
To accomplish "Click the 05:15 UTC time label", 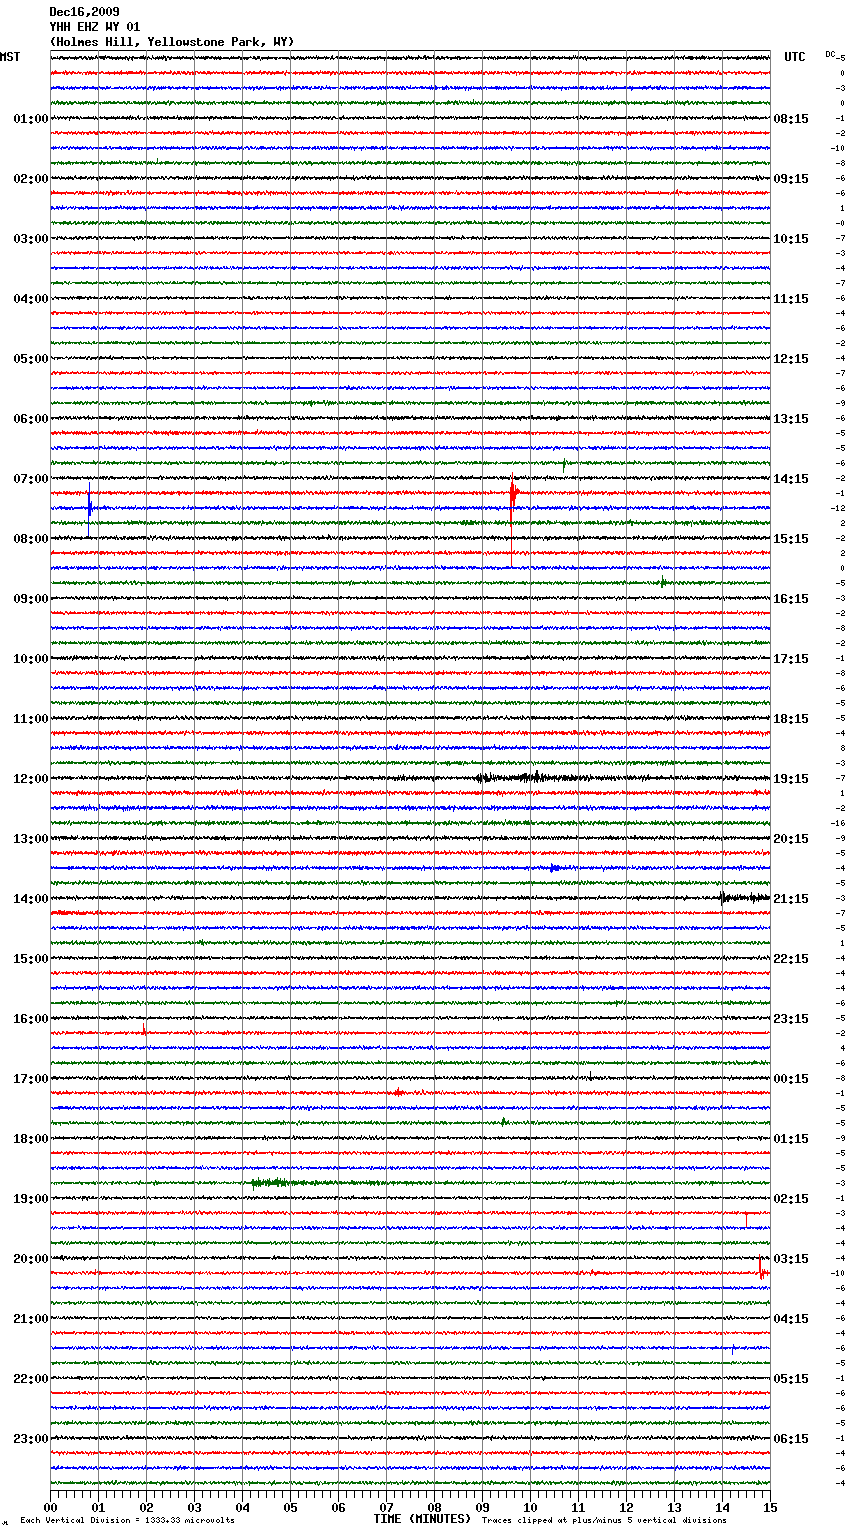I will (791, 1379).
